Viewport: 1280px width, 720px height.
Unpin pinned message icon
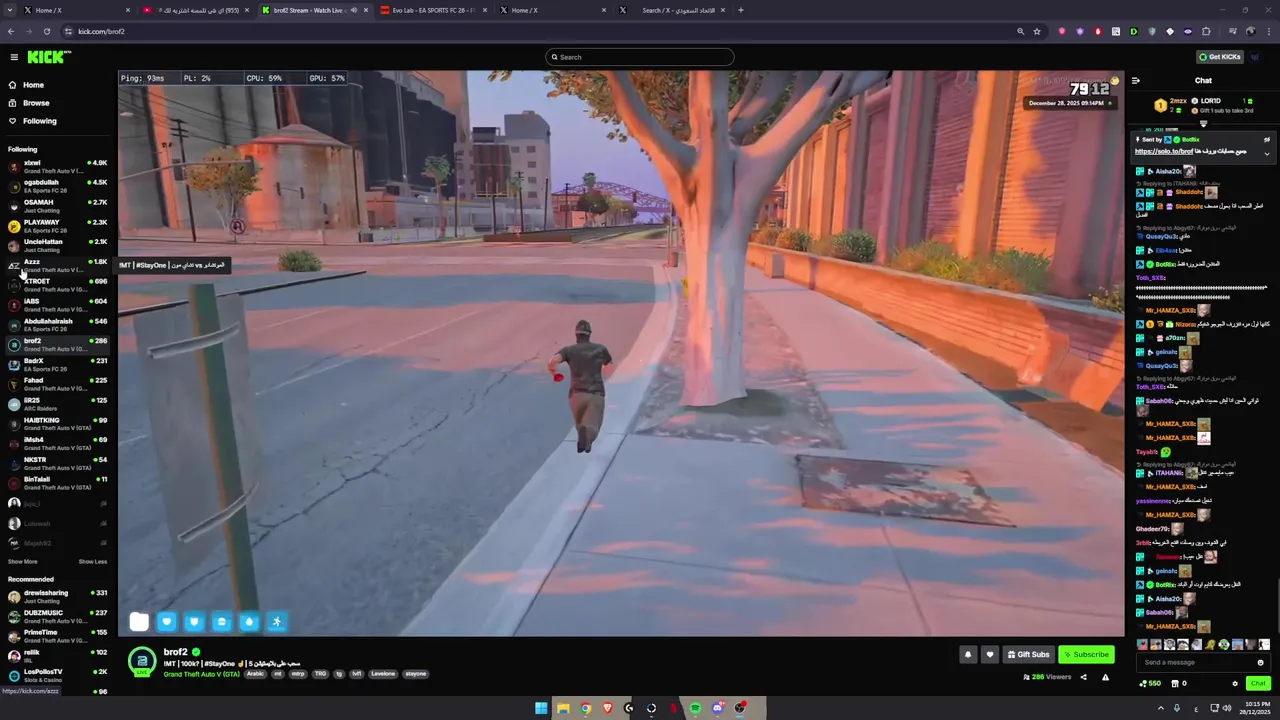1267,140
